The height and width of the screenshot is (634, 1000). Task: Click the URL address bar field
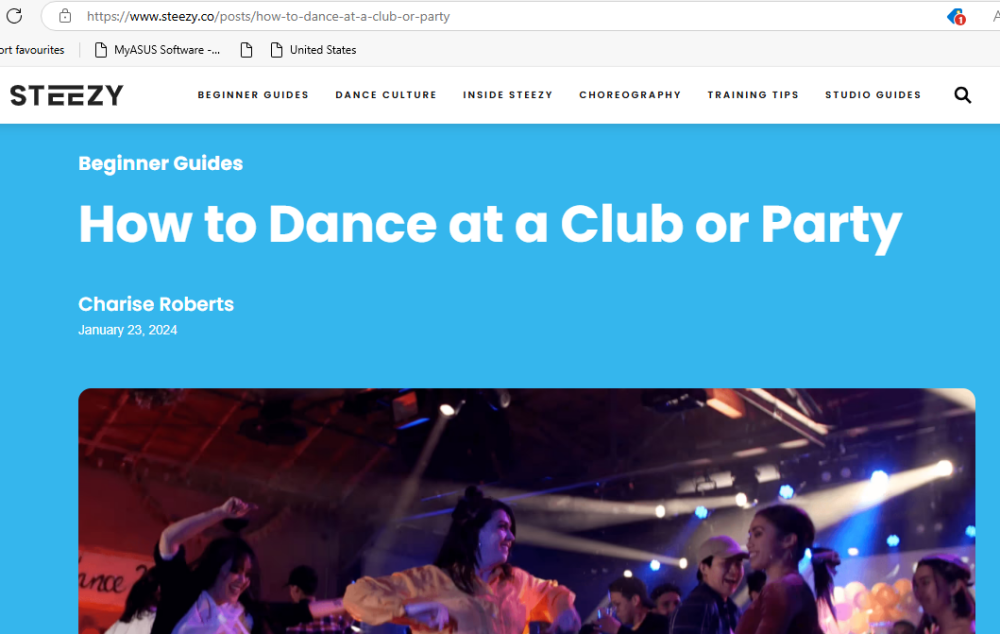click(510, 16)
